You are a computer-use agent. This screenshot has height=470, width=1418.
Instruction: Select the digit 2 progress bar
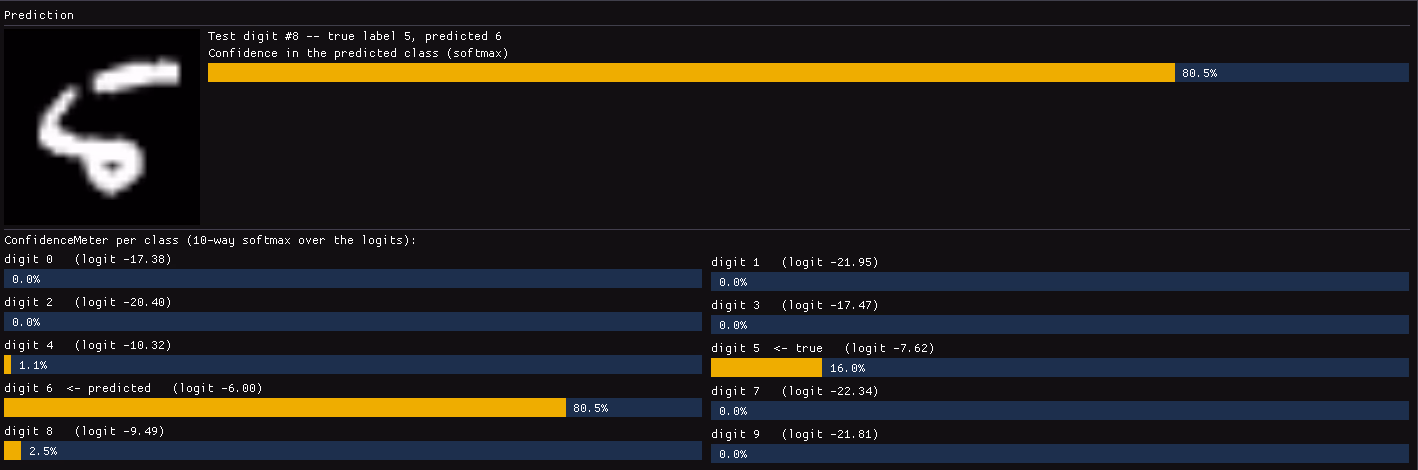pyautogui.click(x=353, y=322)
